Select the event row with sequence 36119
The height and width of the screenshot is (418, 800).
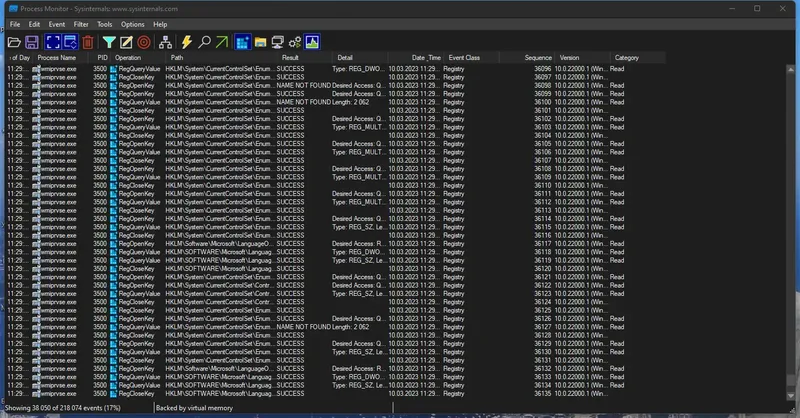336,260
